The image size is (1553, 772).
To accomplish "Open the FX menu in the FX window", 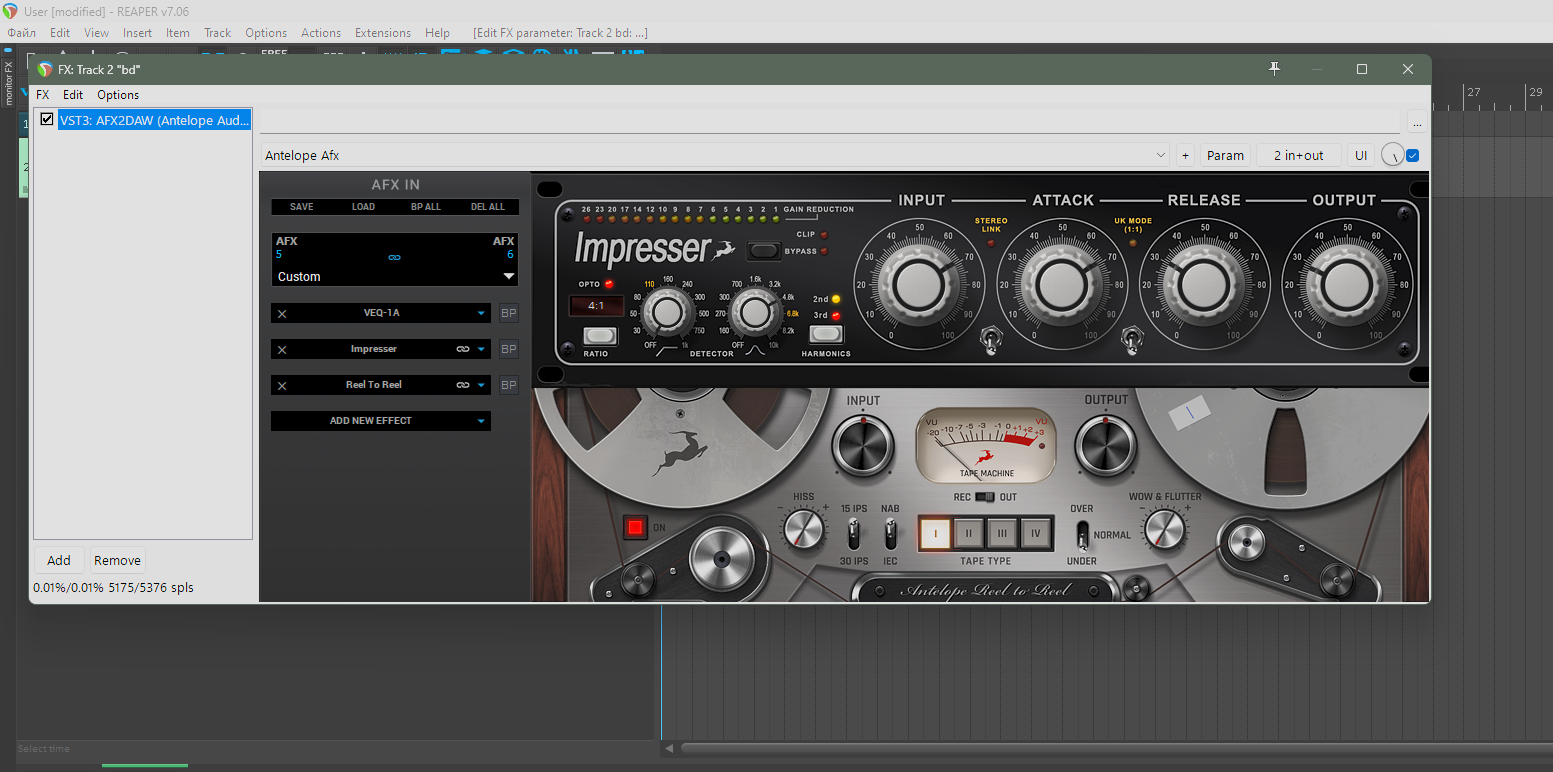I will pyautogui.click(x=43, y=95).
